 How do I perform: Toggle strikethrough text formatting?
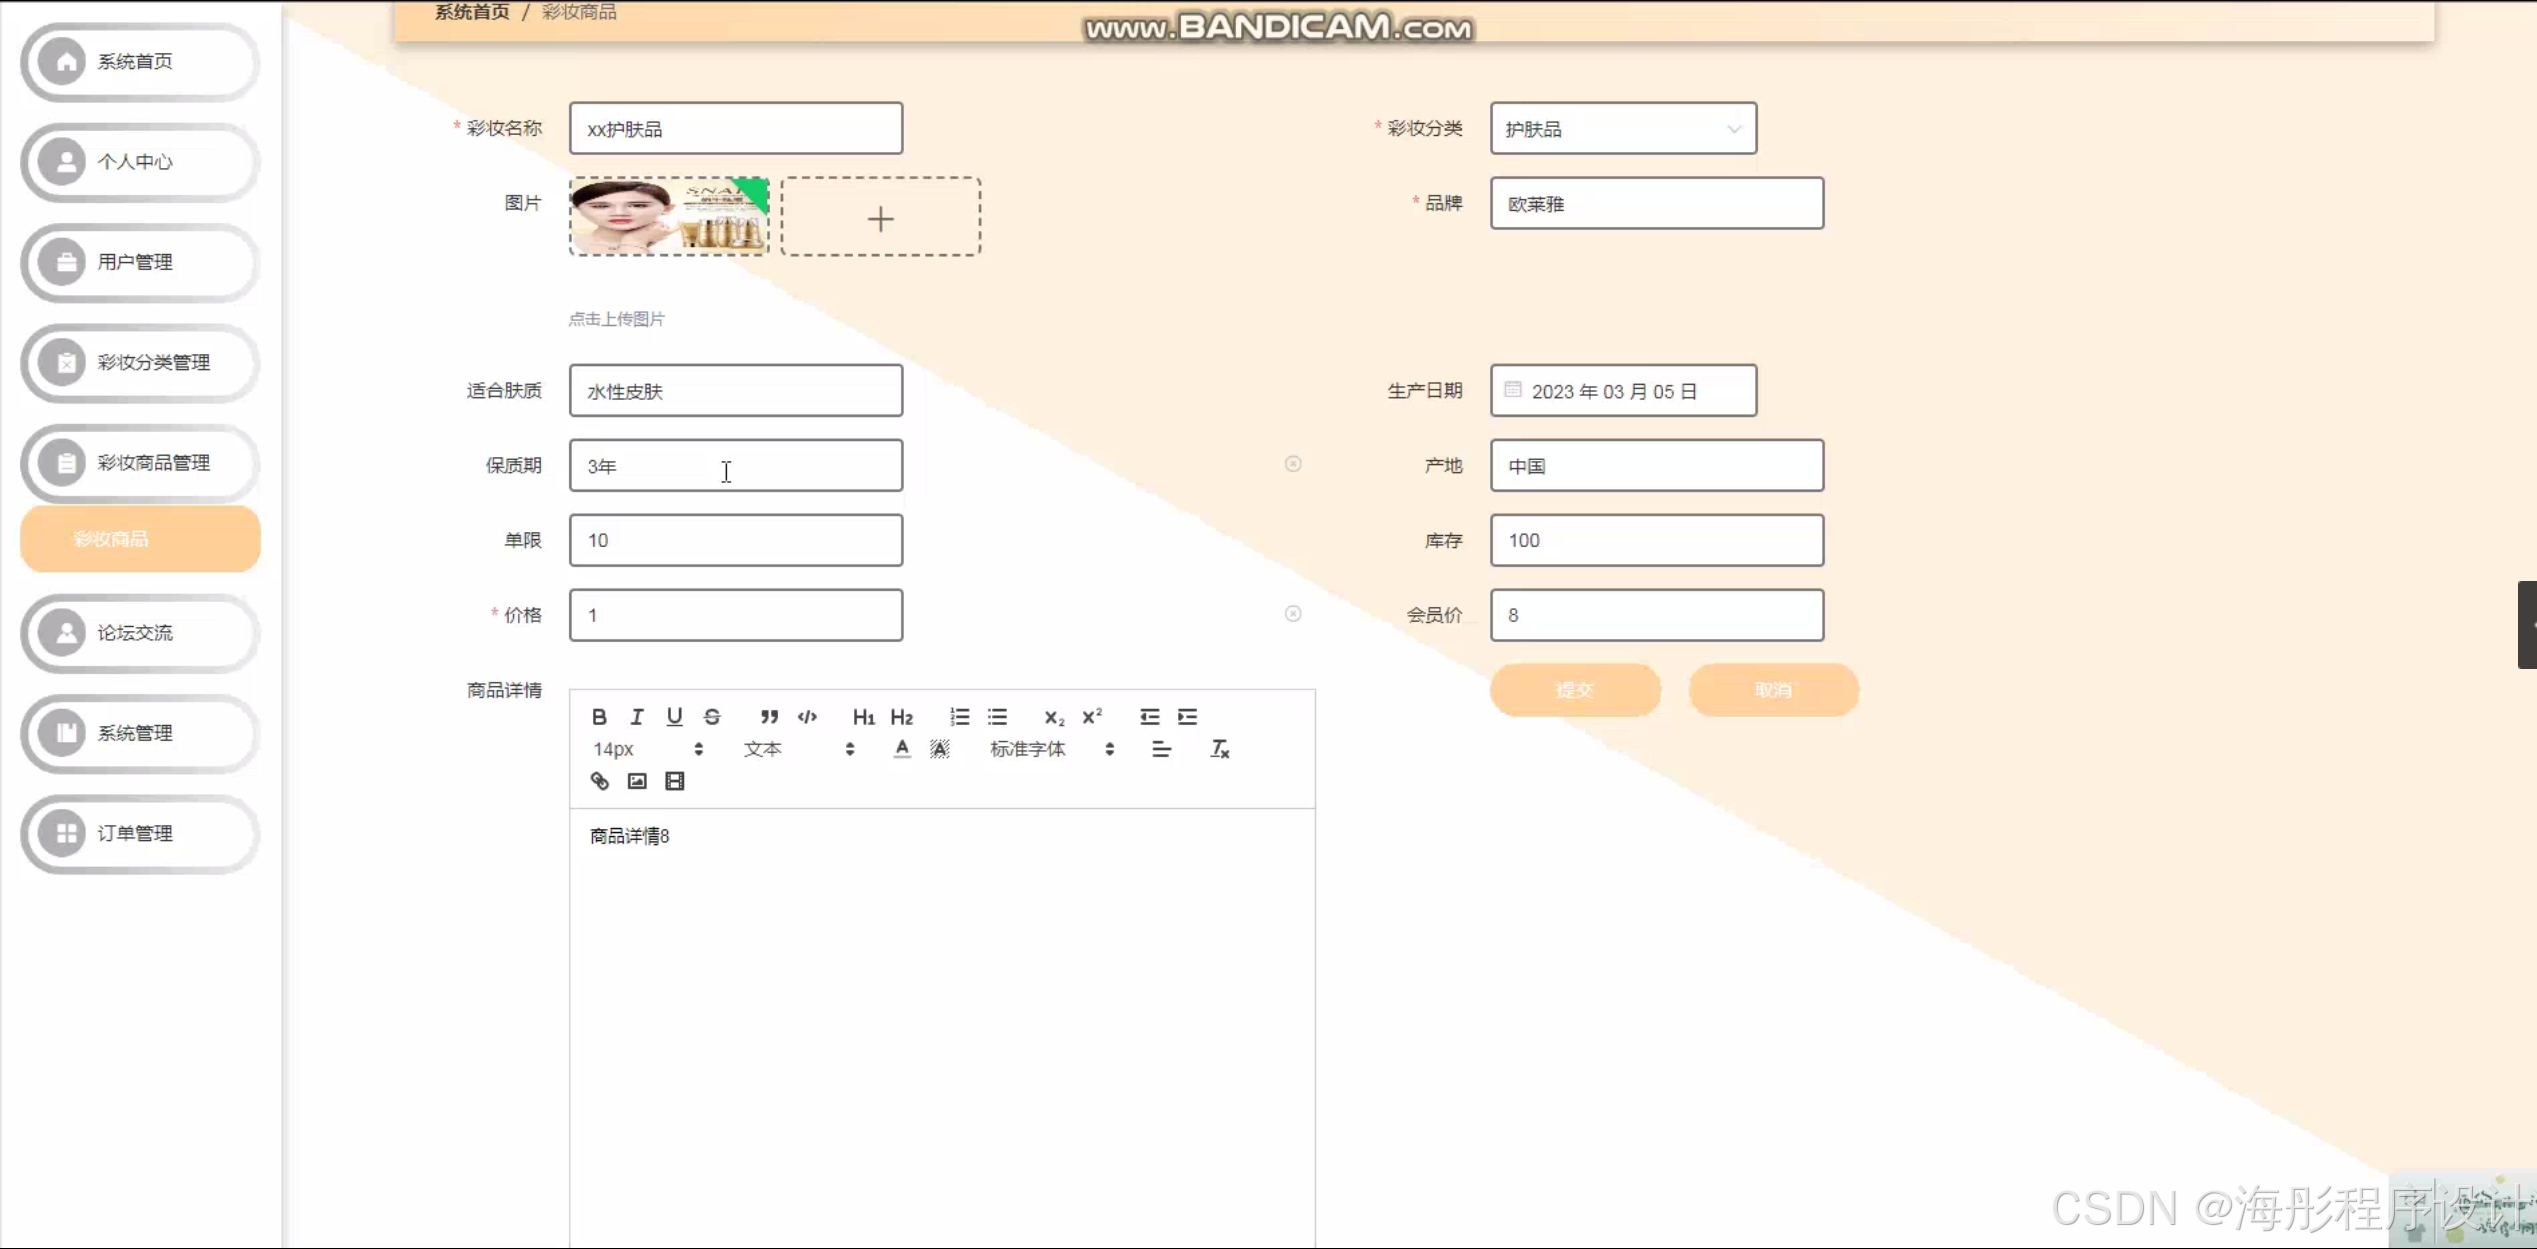click(x=712, y=716)
